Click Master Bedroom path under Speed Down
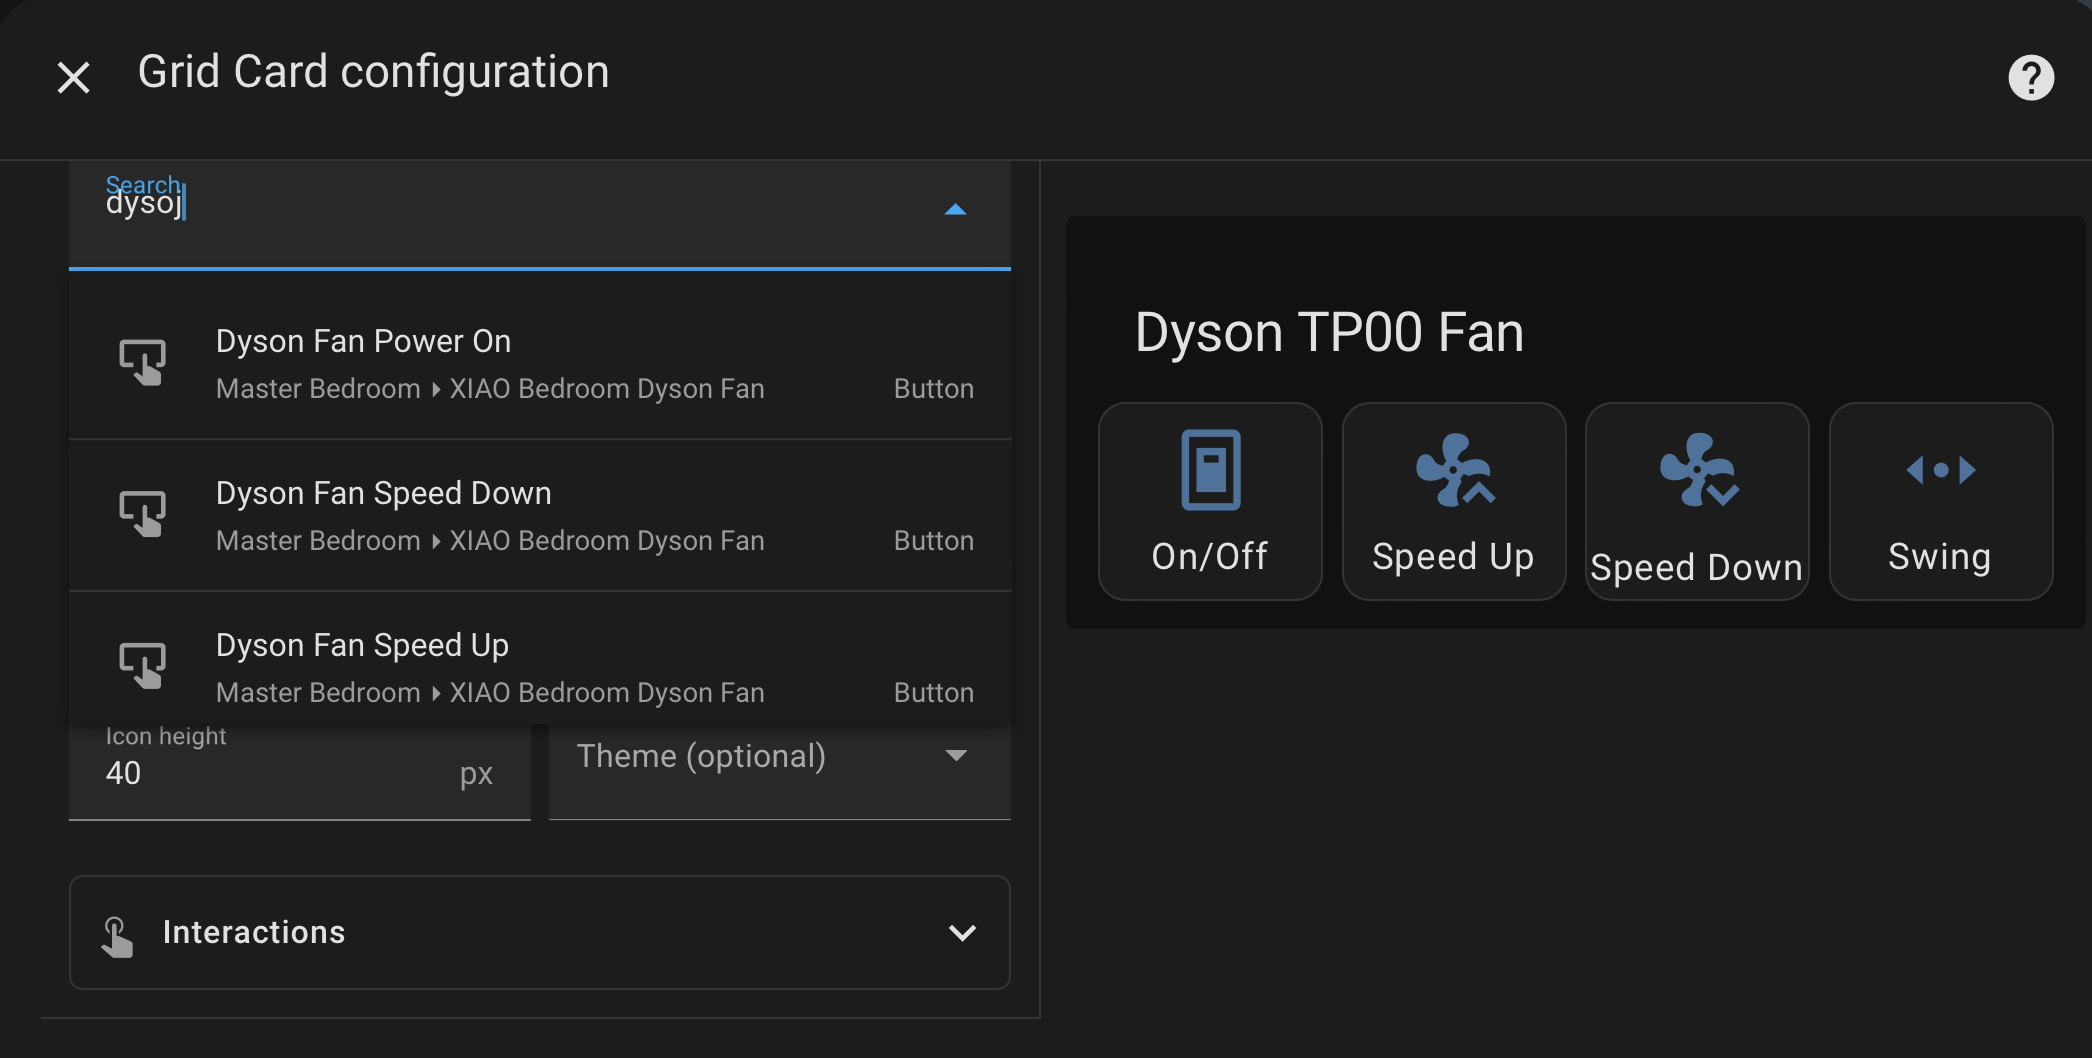Screen dimensions: 2092x1058 click(x=490, y=541)
